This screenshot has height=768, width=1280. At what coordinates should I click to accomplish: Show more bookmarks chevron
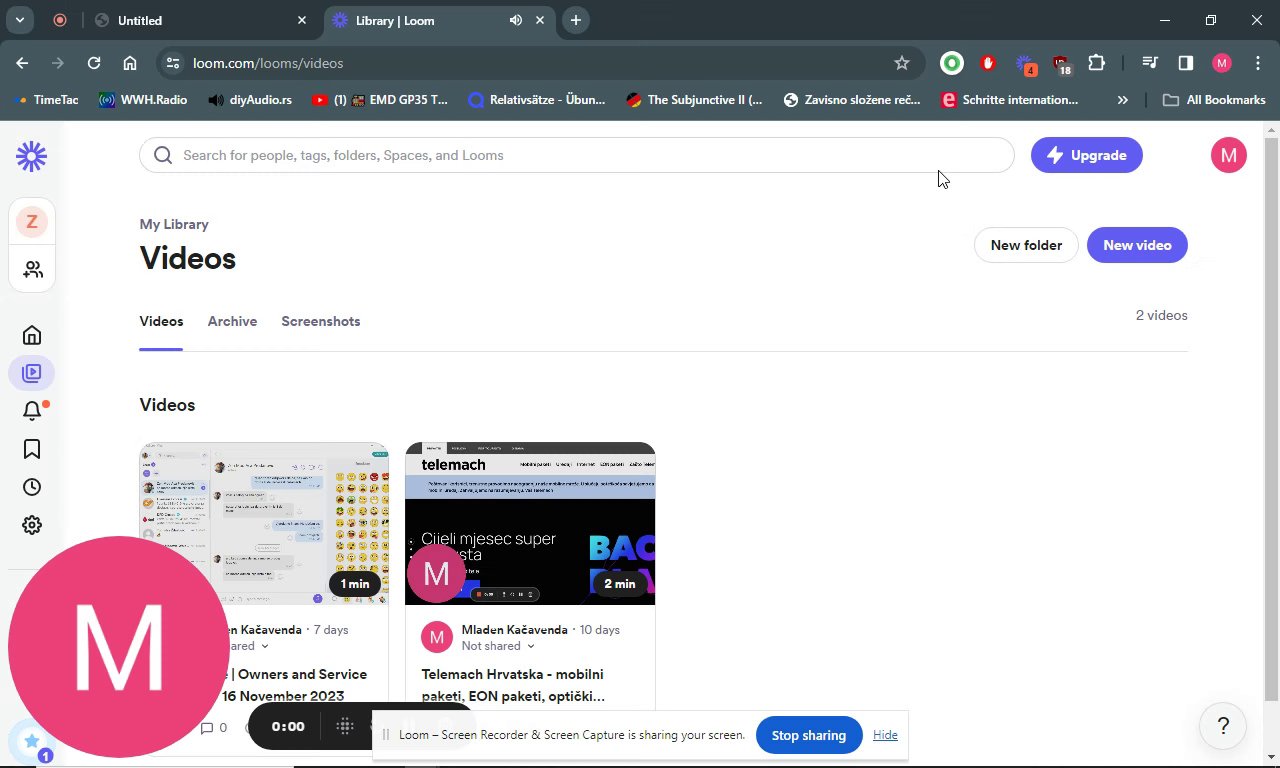tap(1123, 100)
